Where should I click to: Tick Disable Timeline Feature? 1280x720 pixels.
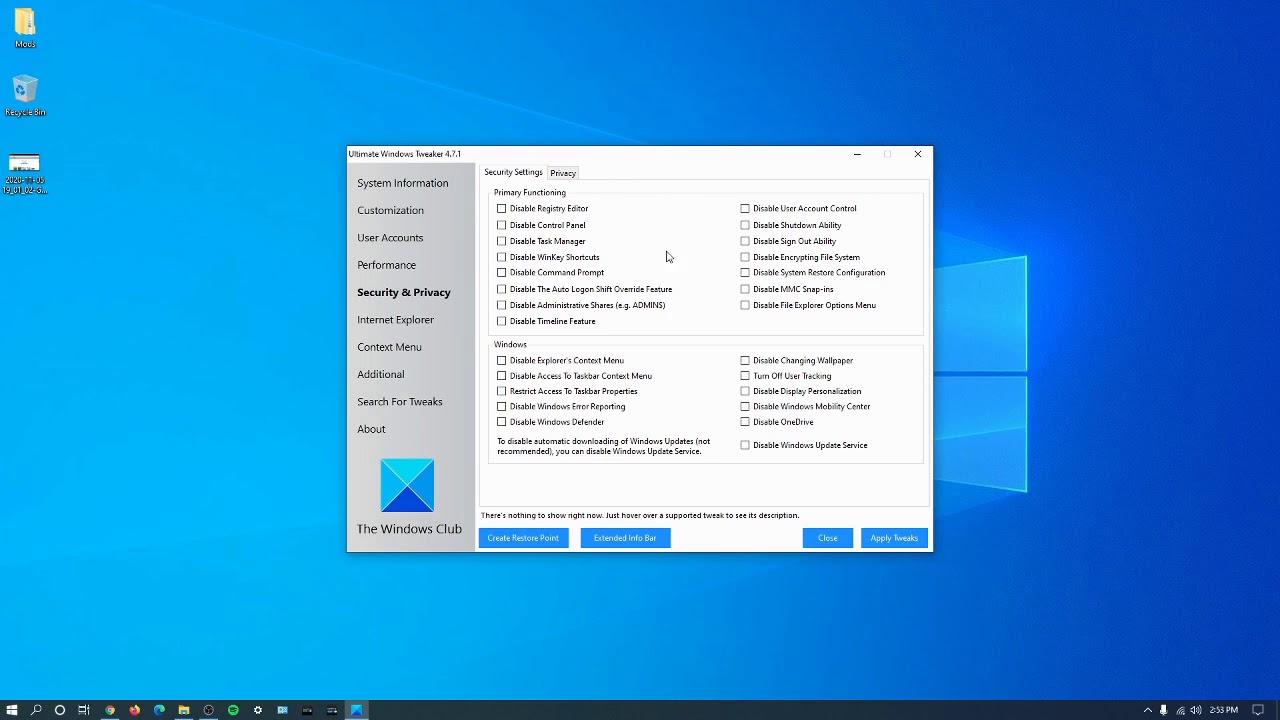click(x=502, y=321)
